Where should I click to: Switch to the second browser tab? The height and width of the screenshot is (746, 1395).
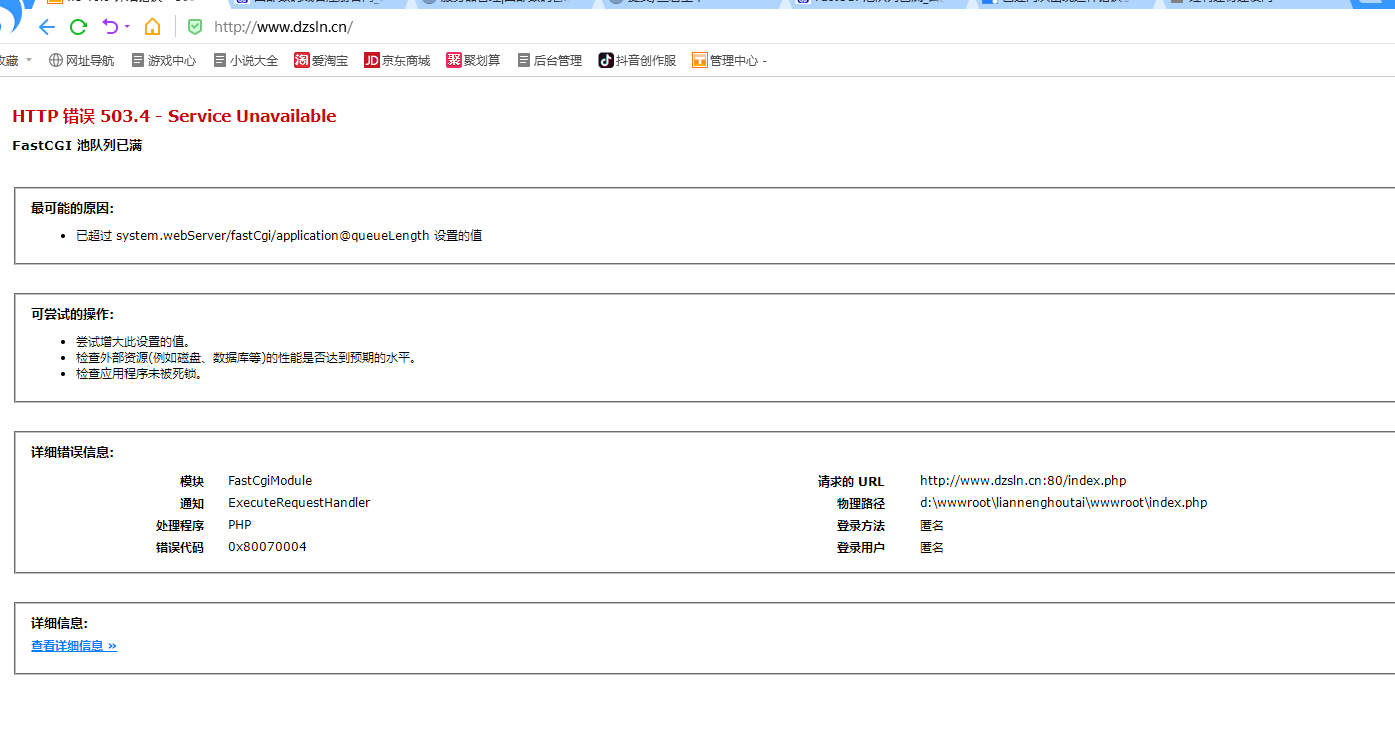click(315, 3)
